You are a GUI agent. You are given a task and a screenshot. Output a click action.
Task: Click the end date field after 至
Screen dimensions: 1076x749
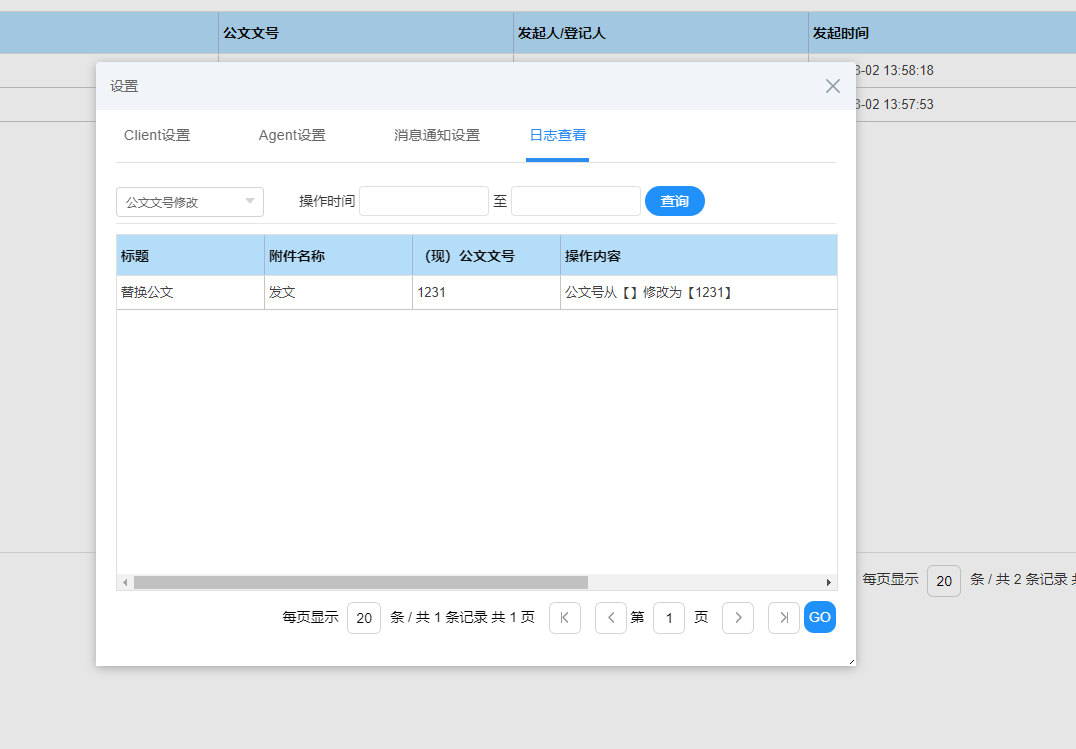(575, 201)
